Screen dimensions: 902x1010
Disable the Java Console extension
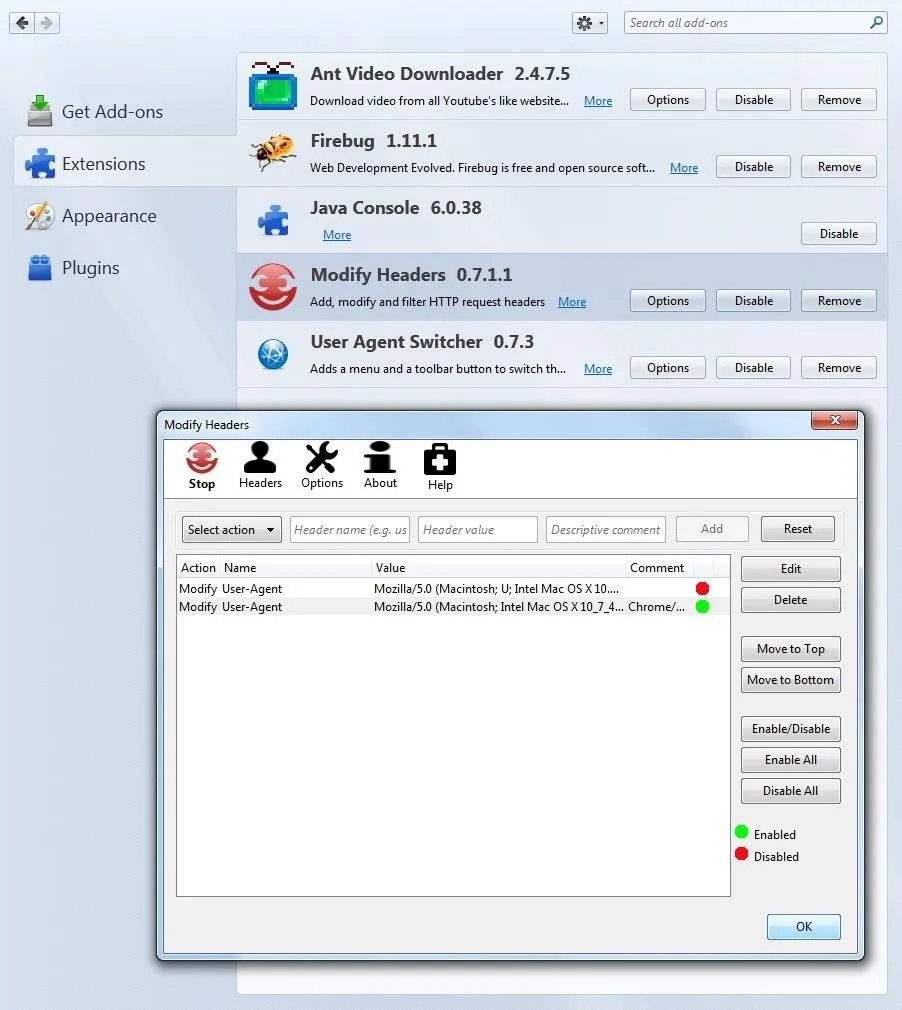coord(839,234)
